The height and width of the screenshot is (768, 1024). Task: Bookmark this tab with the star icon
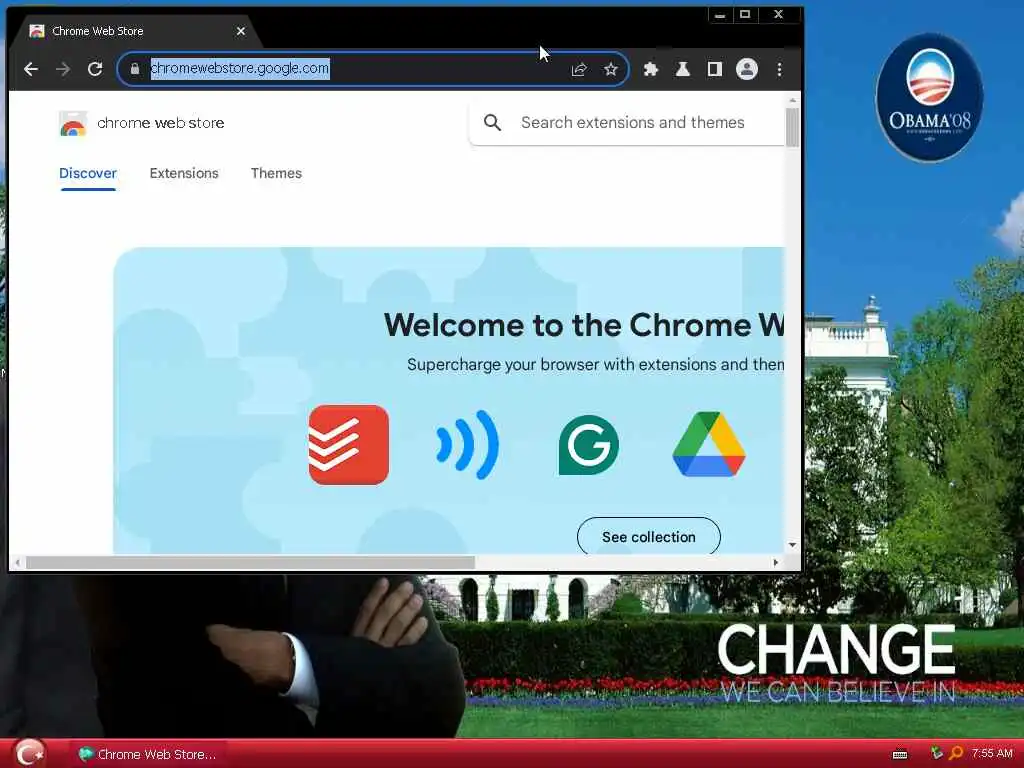pyautogui.click(x=611, y=69)
